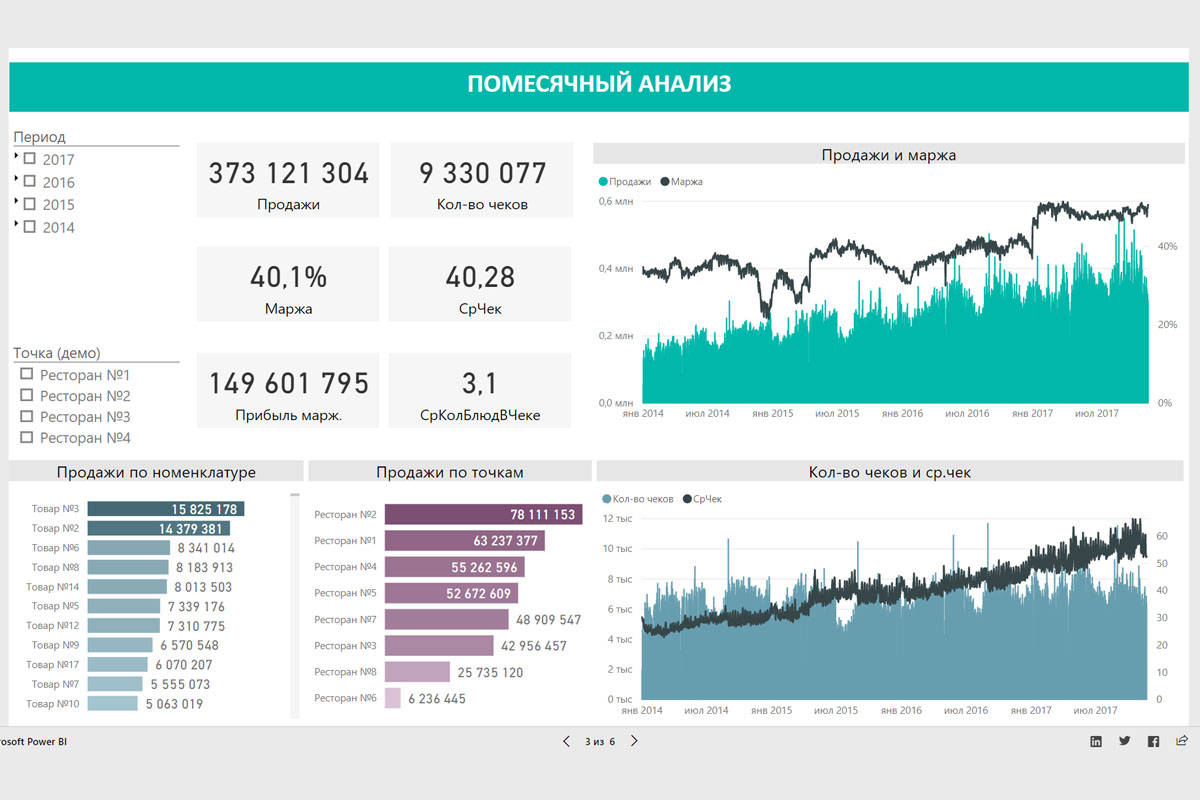Image resolution: width=1200 pixels, height=800 pixels.
Task: Go to the previous report page
Action: point(566,741)
